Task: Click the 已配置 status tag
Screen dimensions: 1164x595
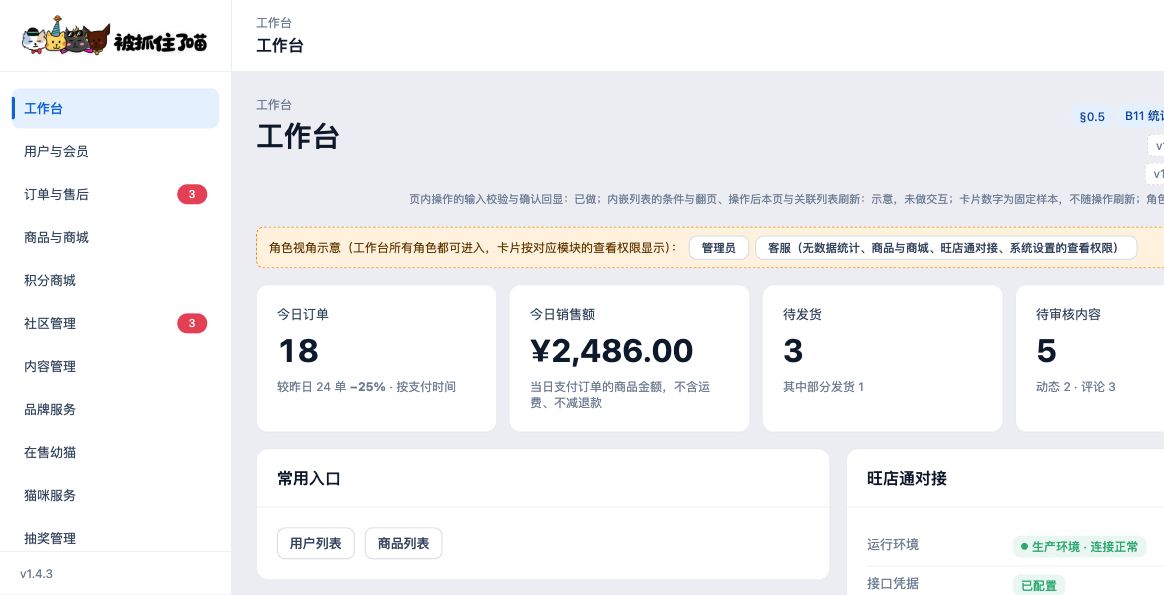Action: coord(1039,585)
